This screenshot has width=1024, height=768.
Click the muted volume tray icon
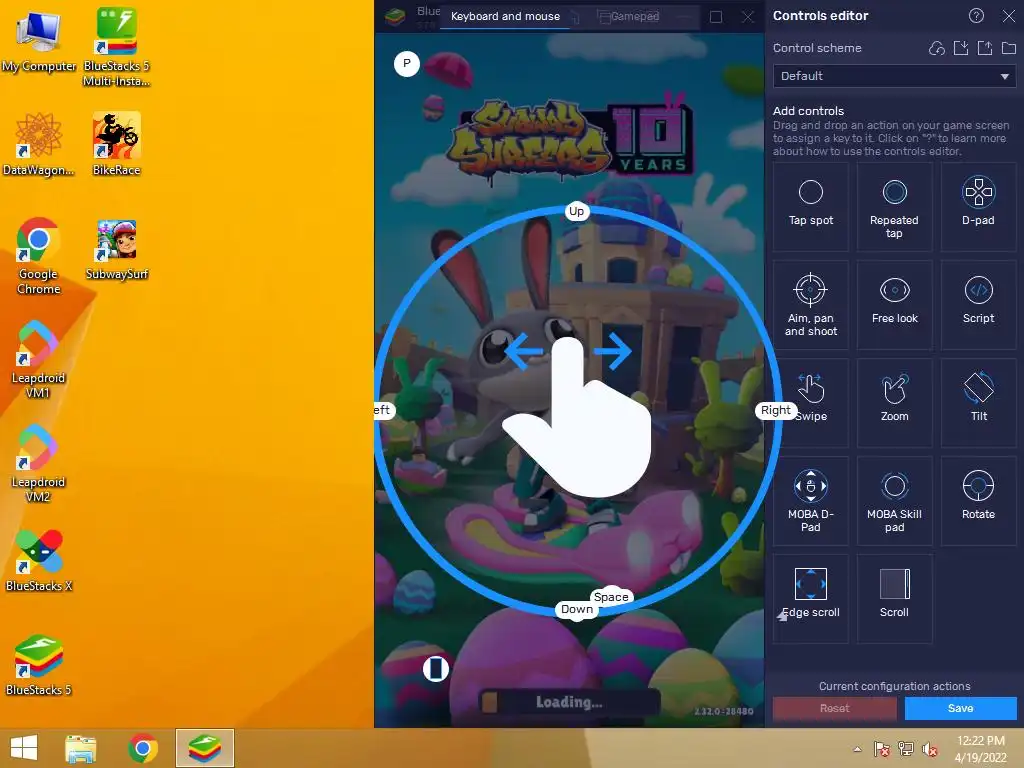click(929, 749)
